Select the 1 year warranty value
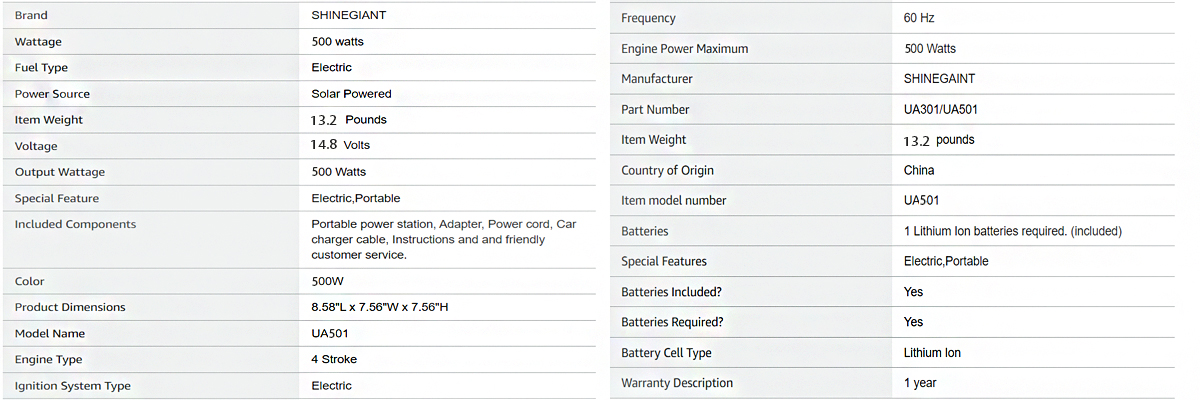Viewport: 1200px width, 400px height. pos(920,383)
